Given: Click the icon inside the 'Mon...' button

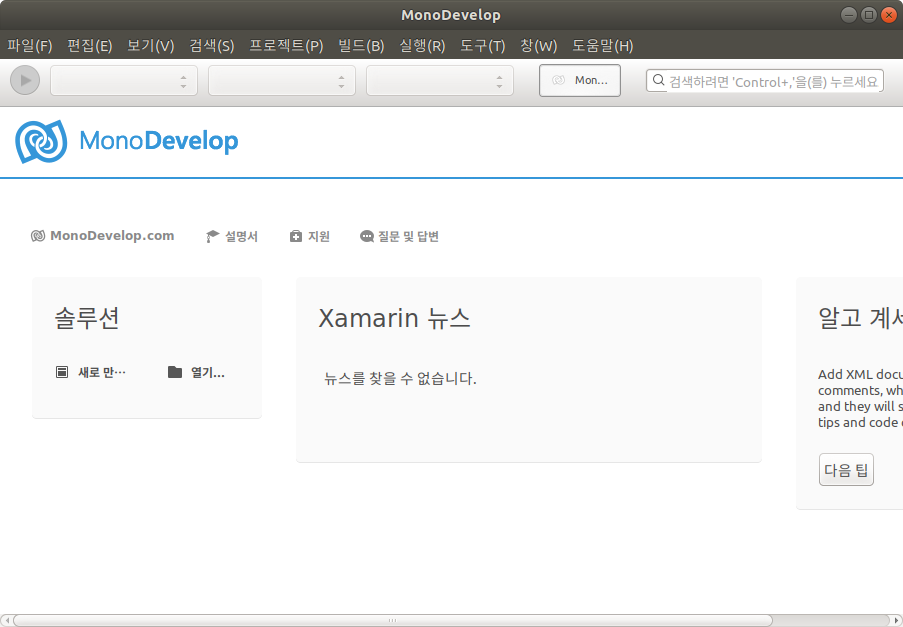Looking at the screenshot, I should [558, 81].
